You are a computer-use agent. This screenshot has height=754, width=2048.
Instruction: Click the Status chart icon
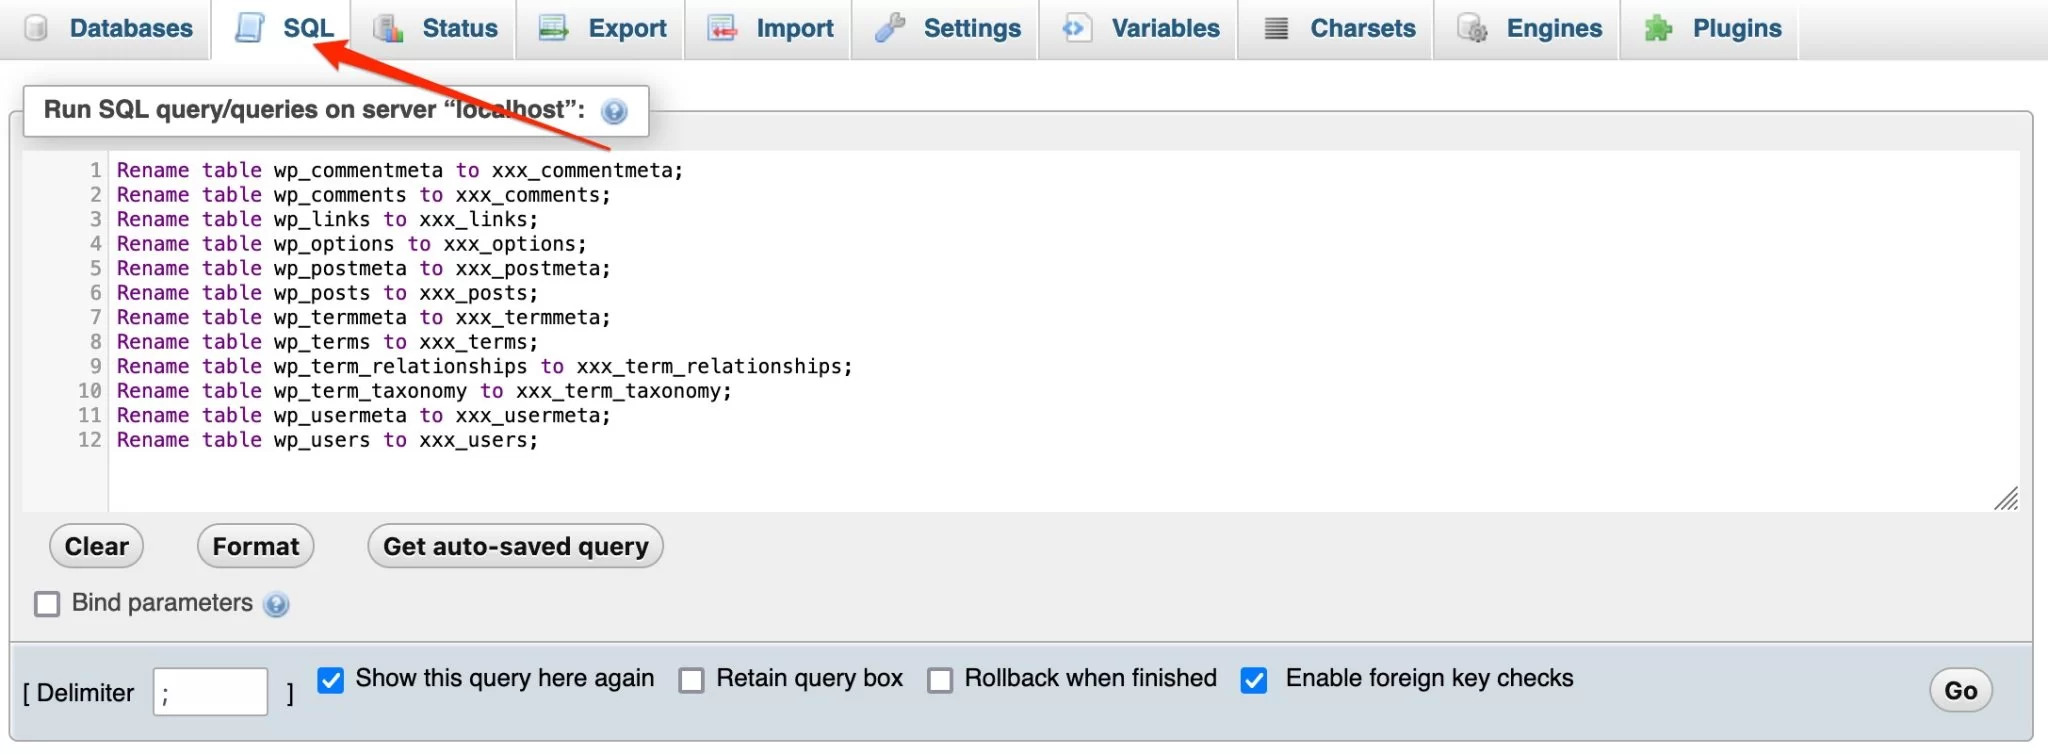pos(388,28)
